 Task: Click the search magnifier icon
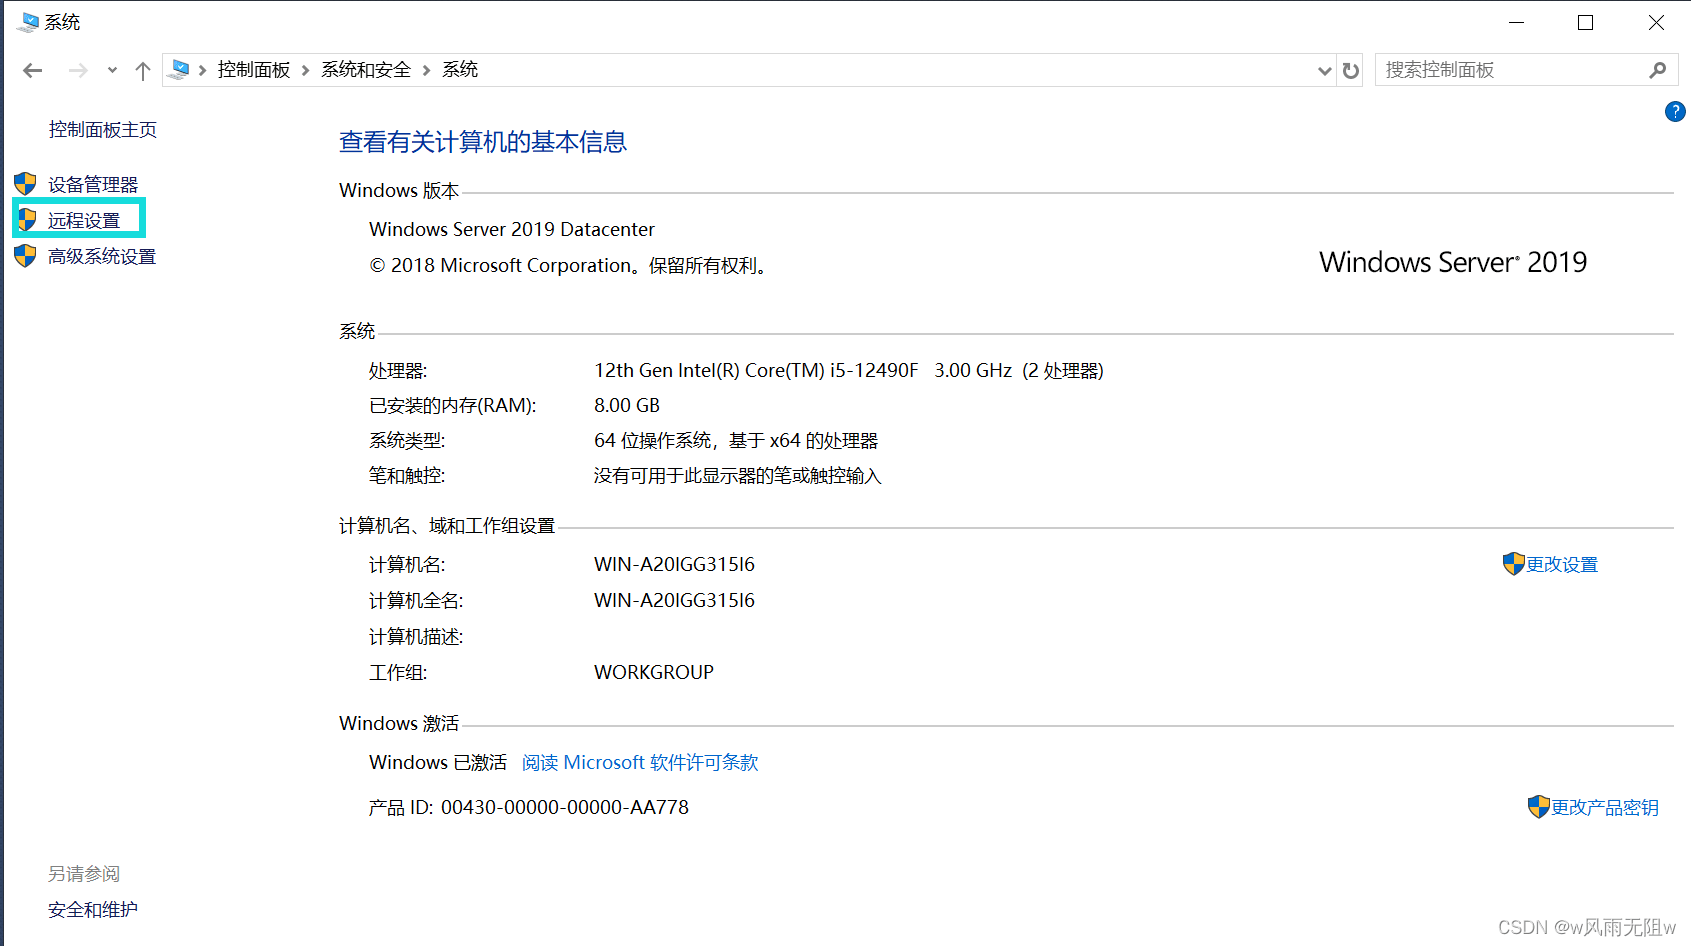pyautogui.click(x=1657, y=70)
